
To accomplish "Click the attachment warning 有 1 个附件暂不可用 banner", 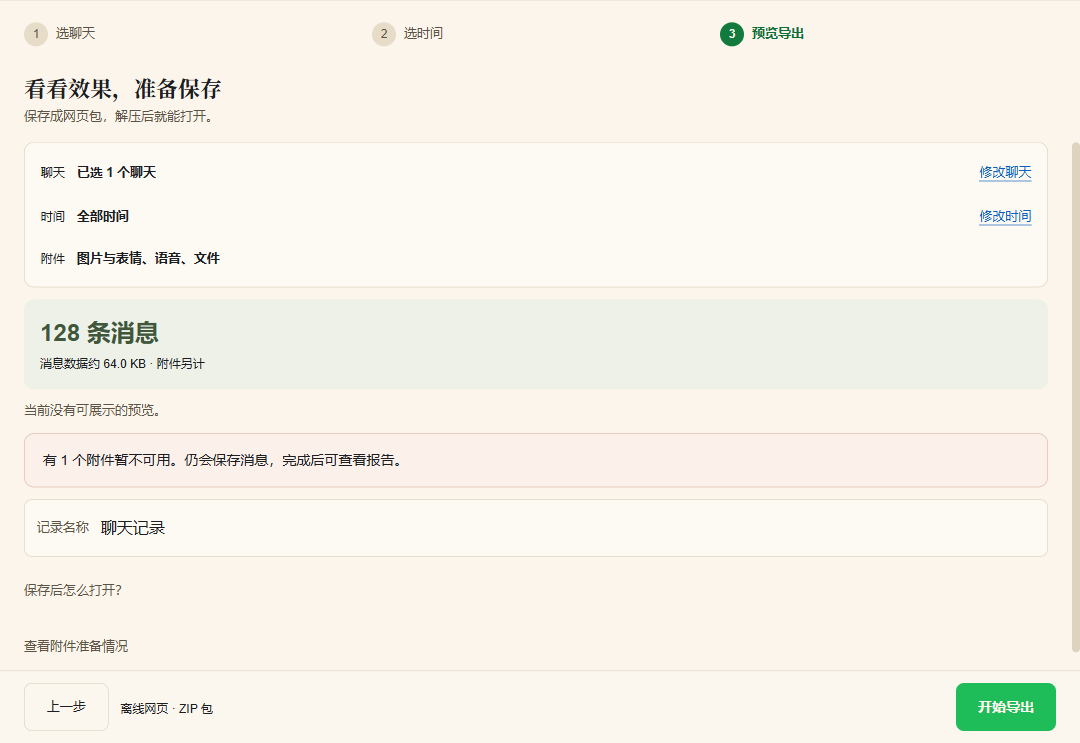I will pyautogui.click(x=536, y=460).
